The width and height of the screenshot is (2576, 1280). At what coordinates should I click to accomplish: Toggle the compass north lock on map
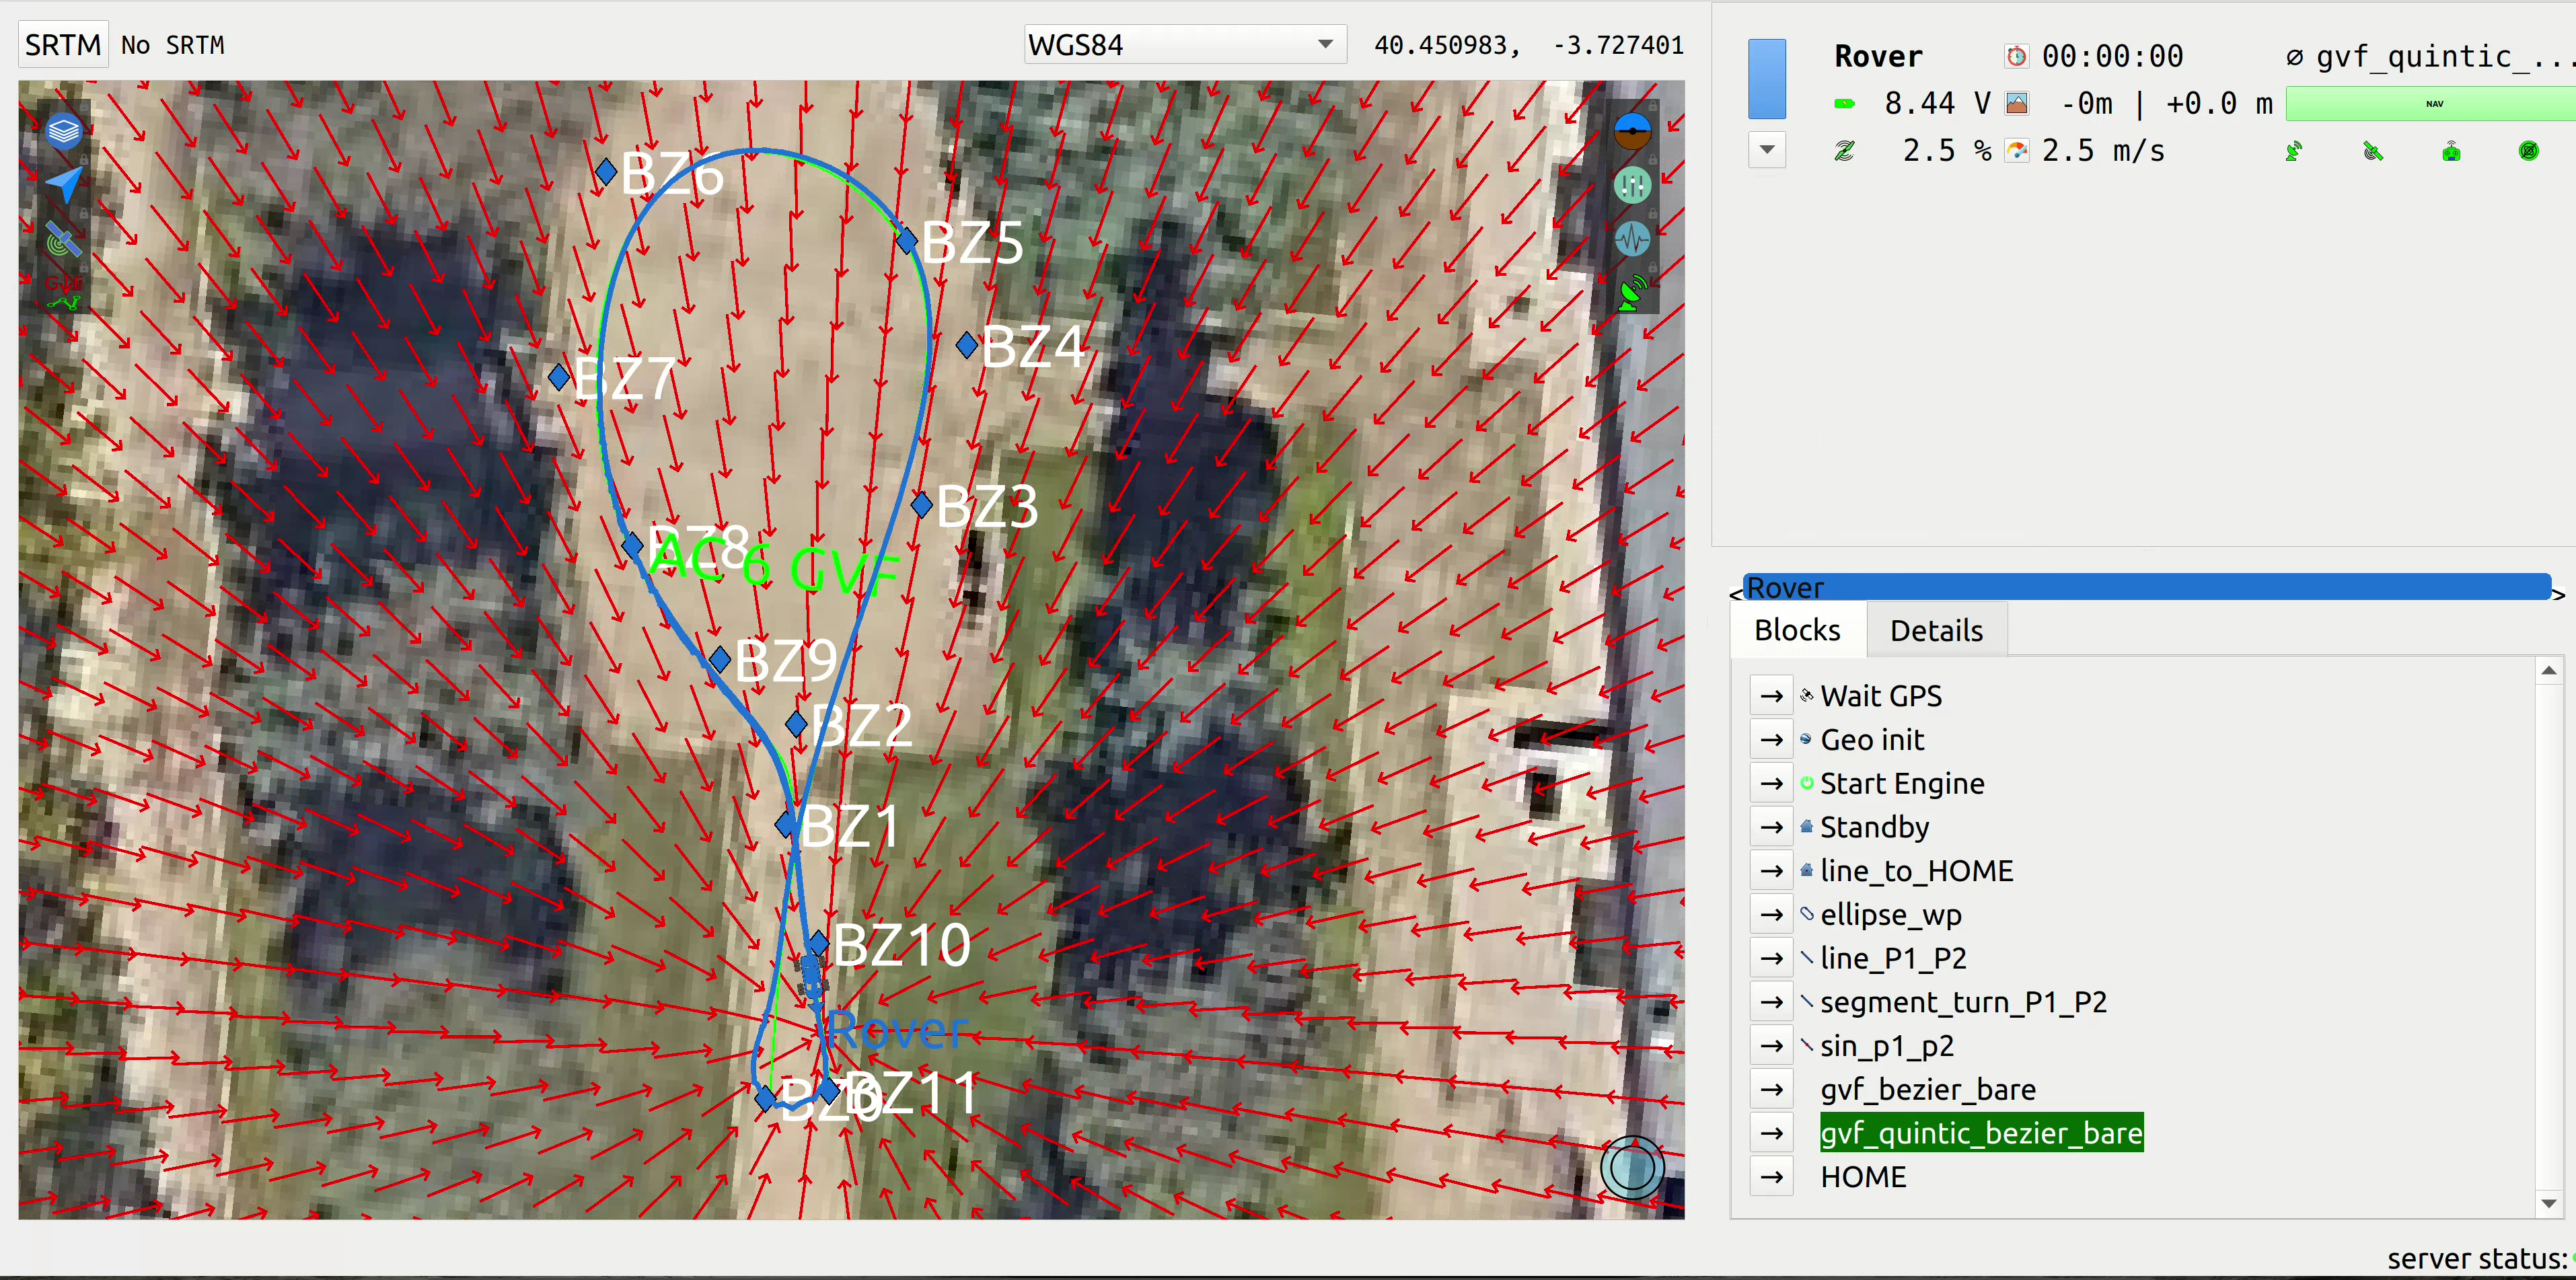coord(1632,1167)
